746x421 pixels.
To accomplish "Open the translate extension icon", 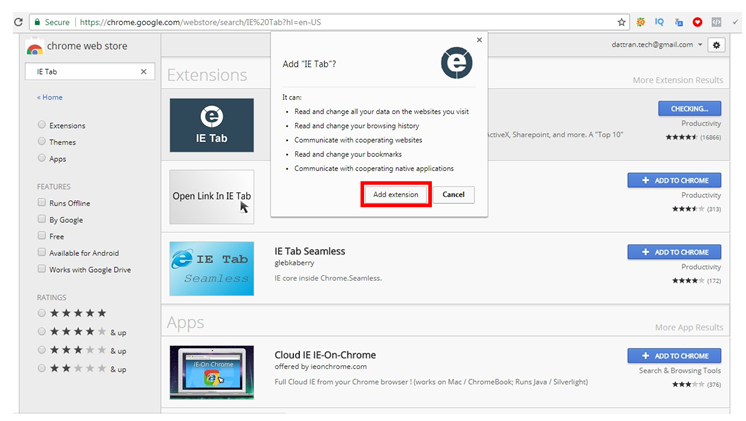I will click(678, 22).
